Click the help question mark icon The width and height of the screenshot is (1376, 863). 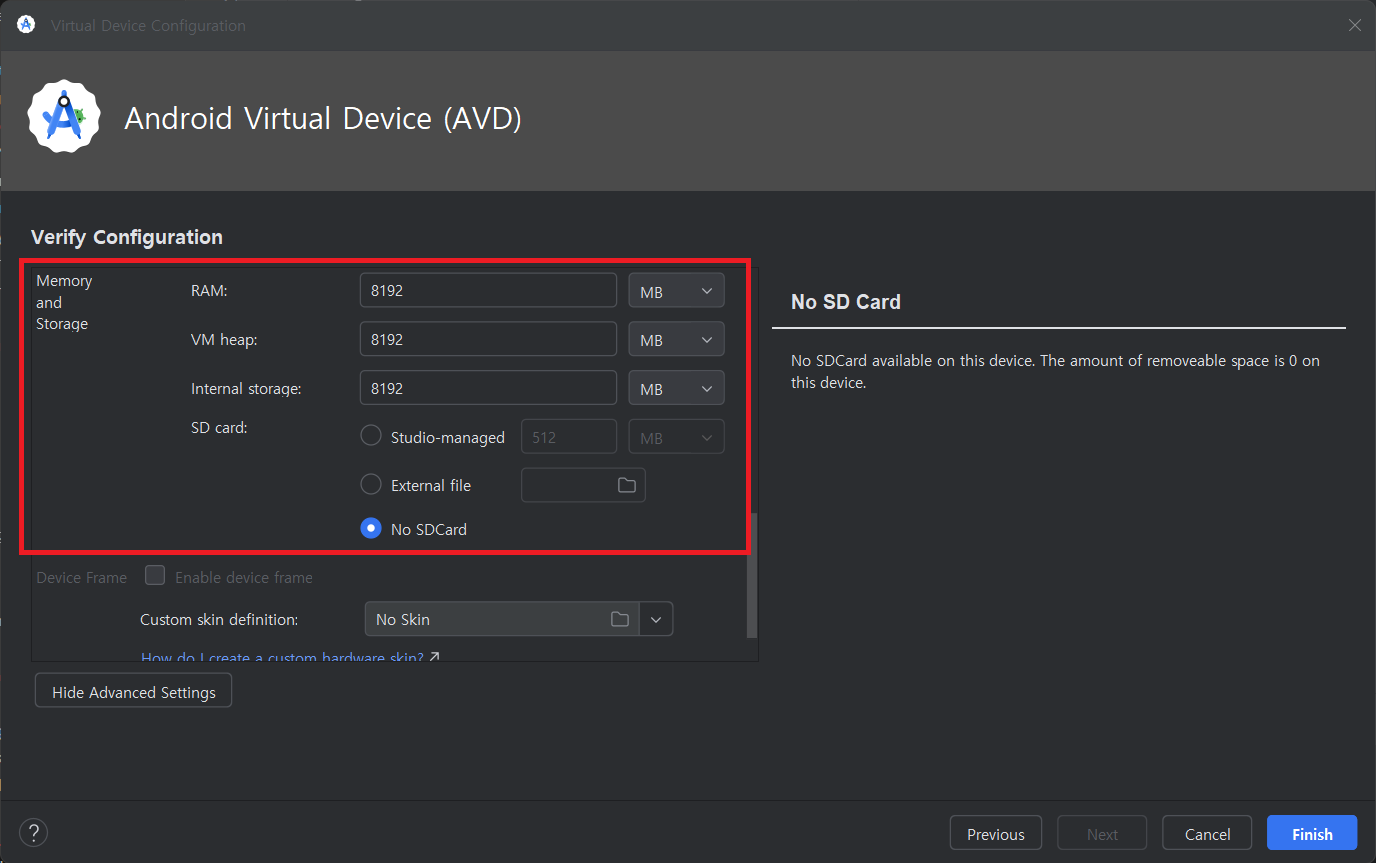(33, 833)
